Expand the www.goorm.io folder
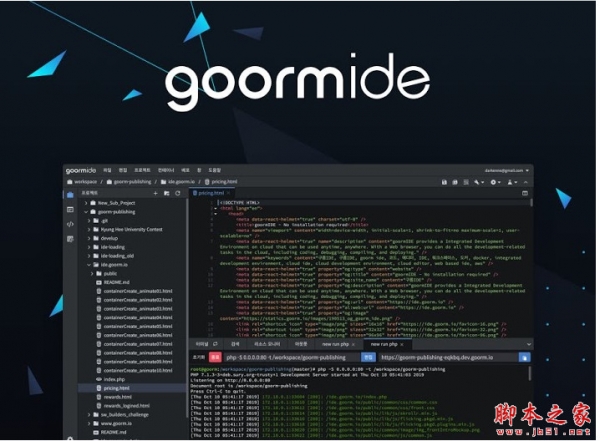600x441 pixels. [x=89, y=423]
